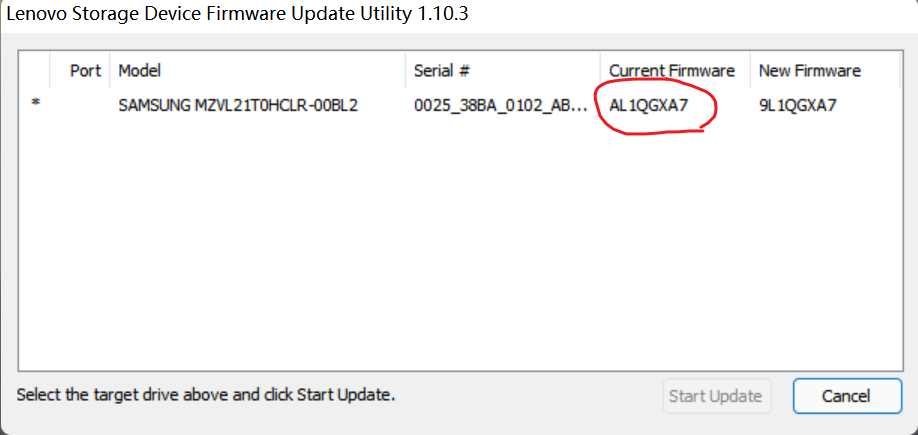The width and height of the screenshot is (918, 435).
Task: Click the "Select the target drive above" instruction text
Action: pos(206,395)
